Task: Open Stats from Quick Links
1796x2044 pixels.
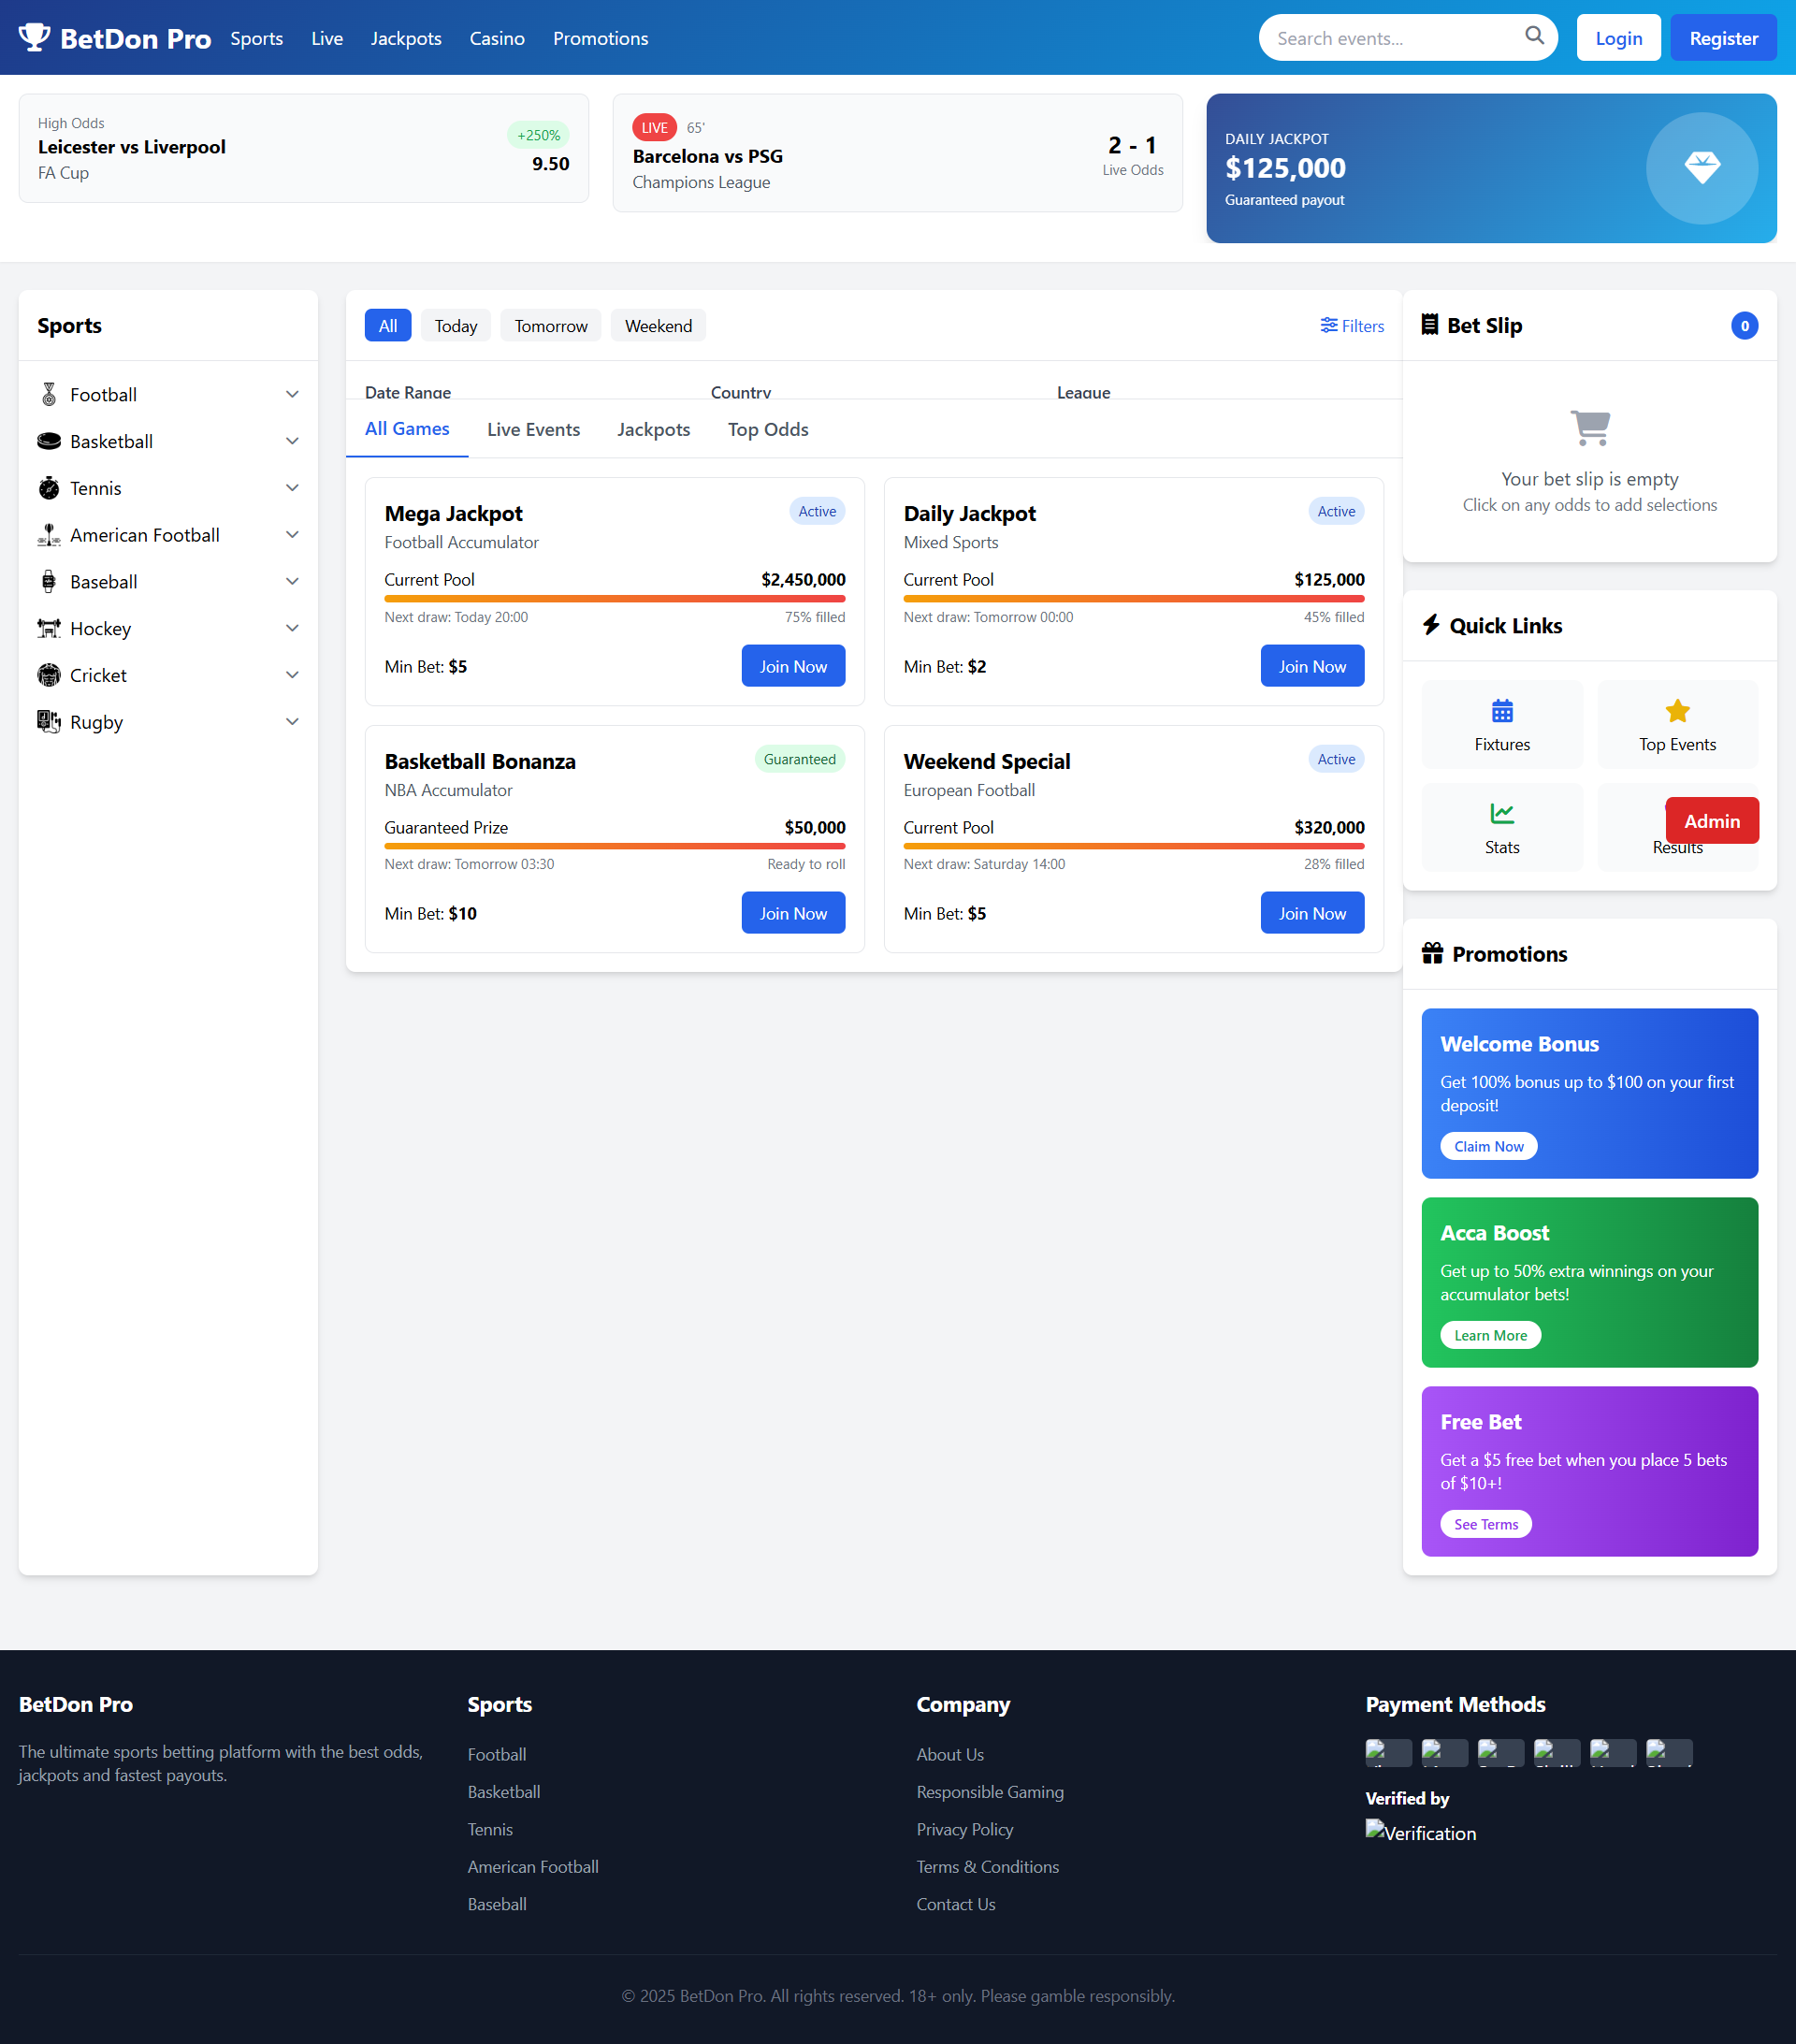Action: 1502,826
